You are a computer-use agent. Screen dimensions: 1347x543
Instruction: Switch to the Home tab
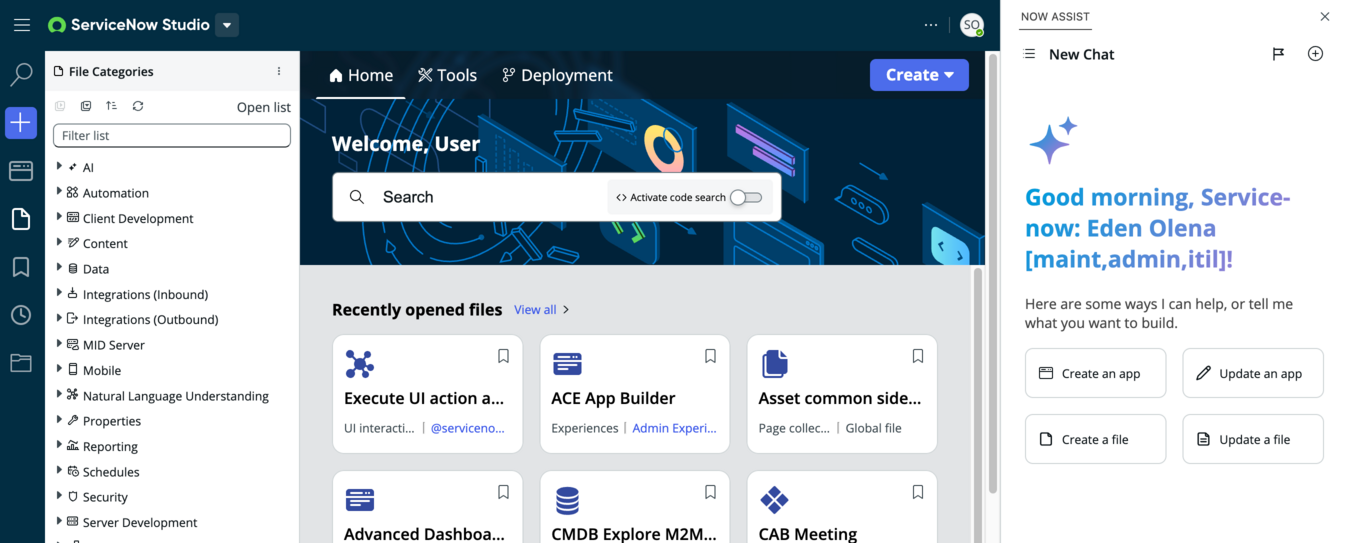[x=361, y=75]
